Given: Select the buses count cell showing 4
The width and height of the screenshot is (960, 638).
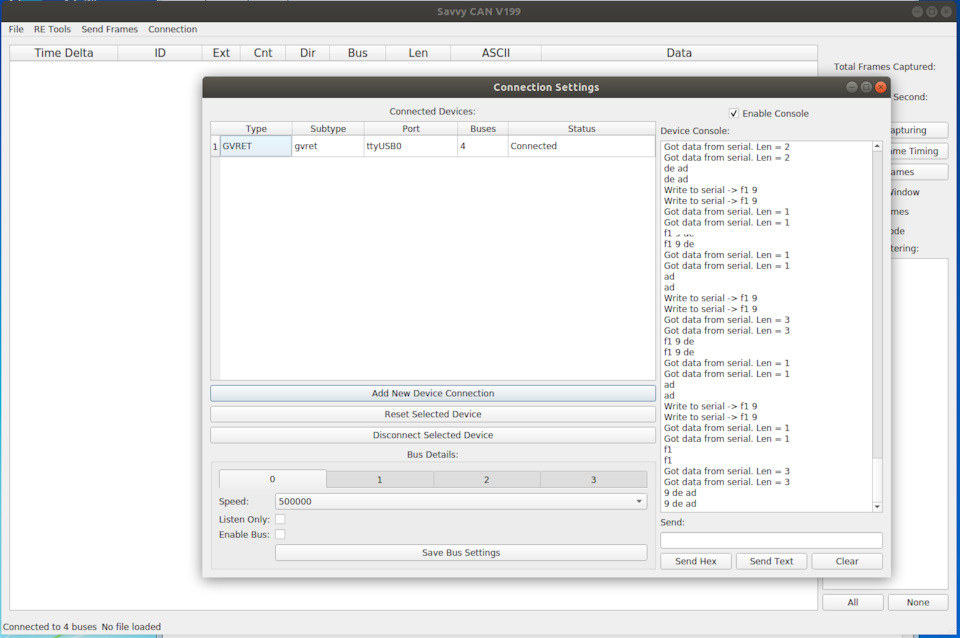Looking at the screenshot, I should 483,146.
